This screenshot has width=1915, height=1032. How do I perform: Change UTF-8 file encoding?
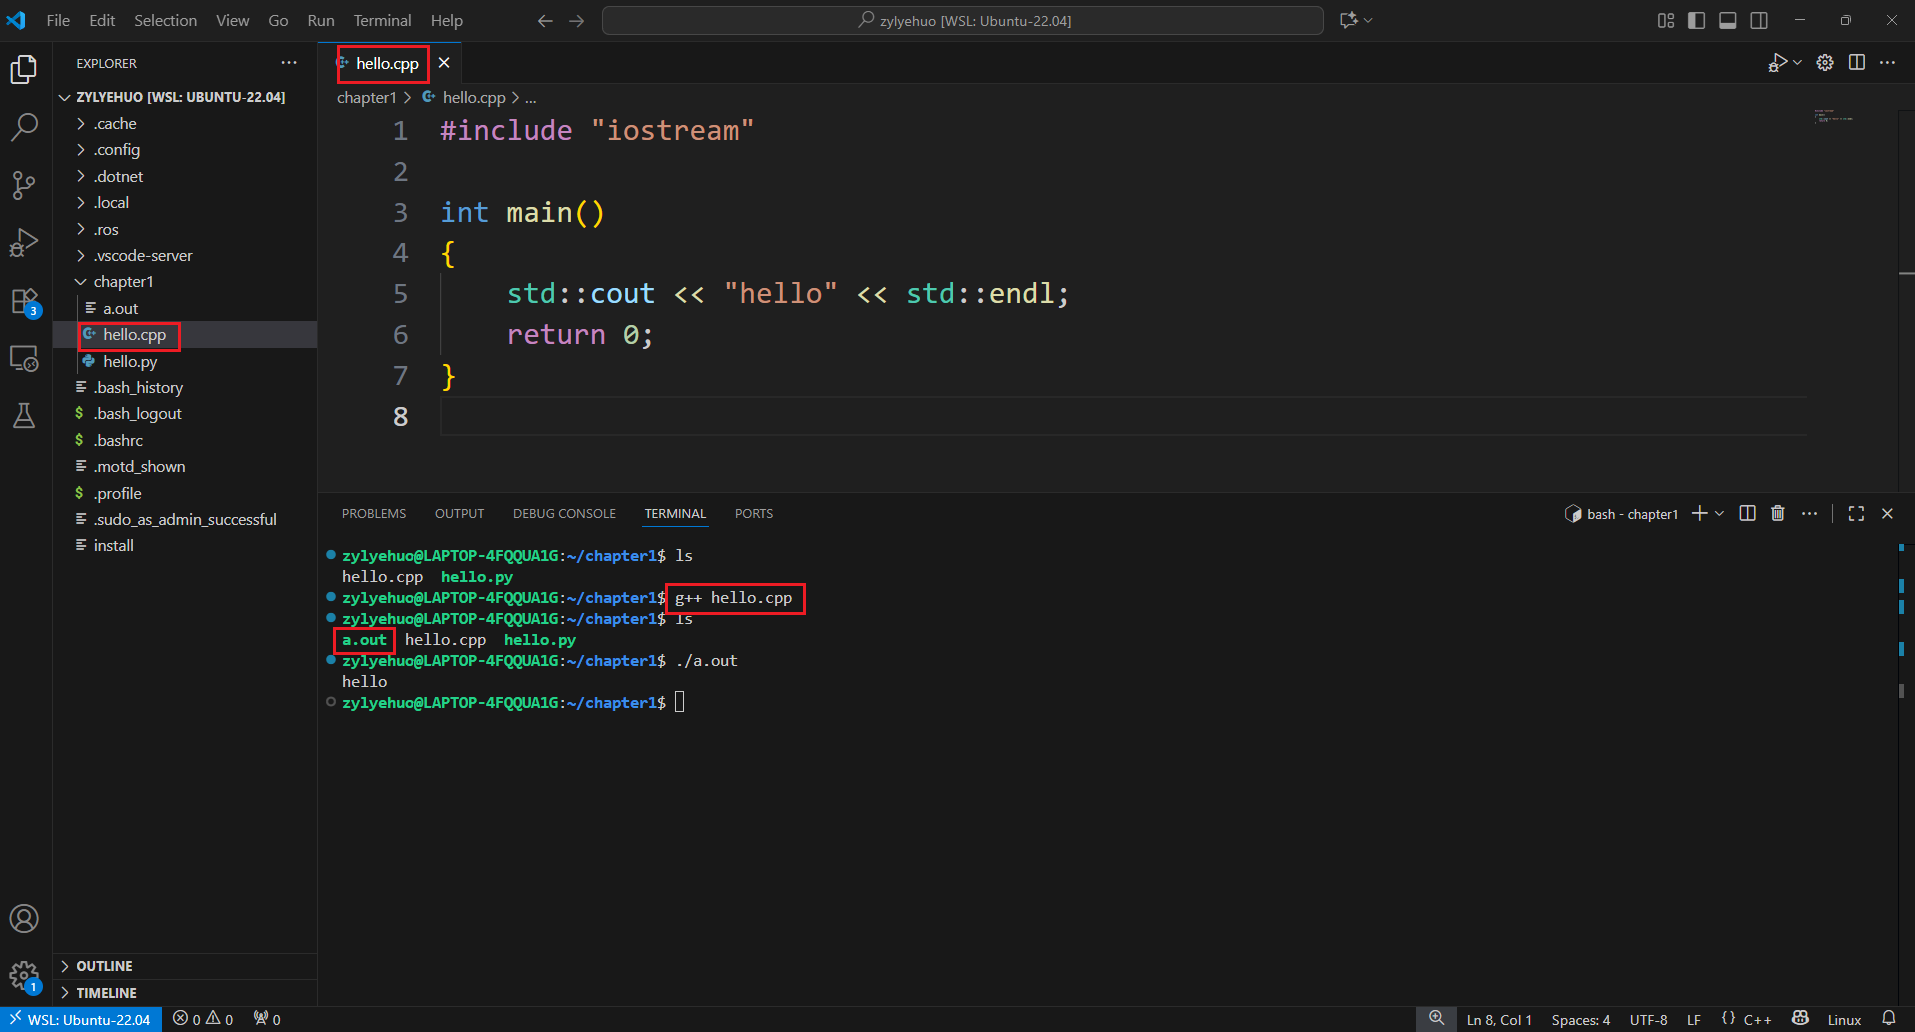(1649, 1019)
